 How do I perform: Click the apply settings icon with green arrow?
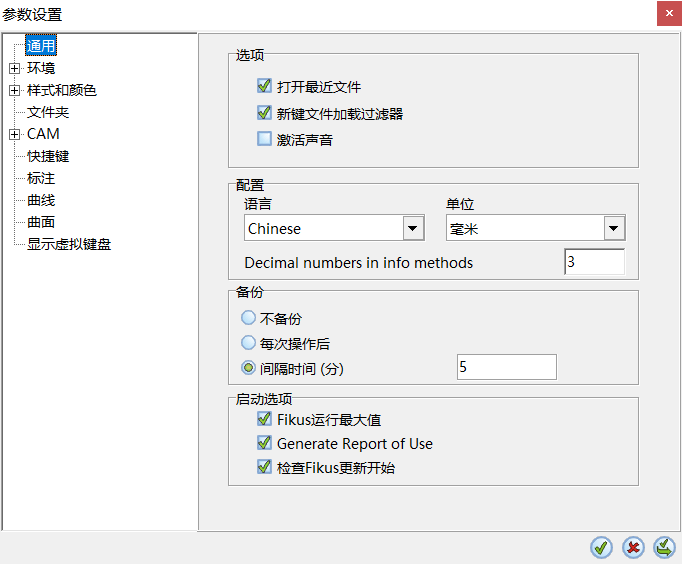tap(664, 547)
